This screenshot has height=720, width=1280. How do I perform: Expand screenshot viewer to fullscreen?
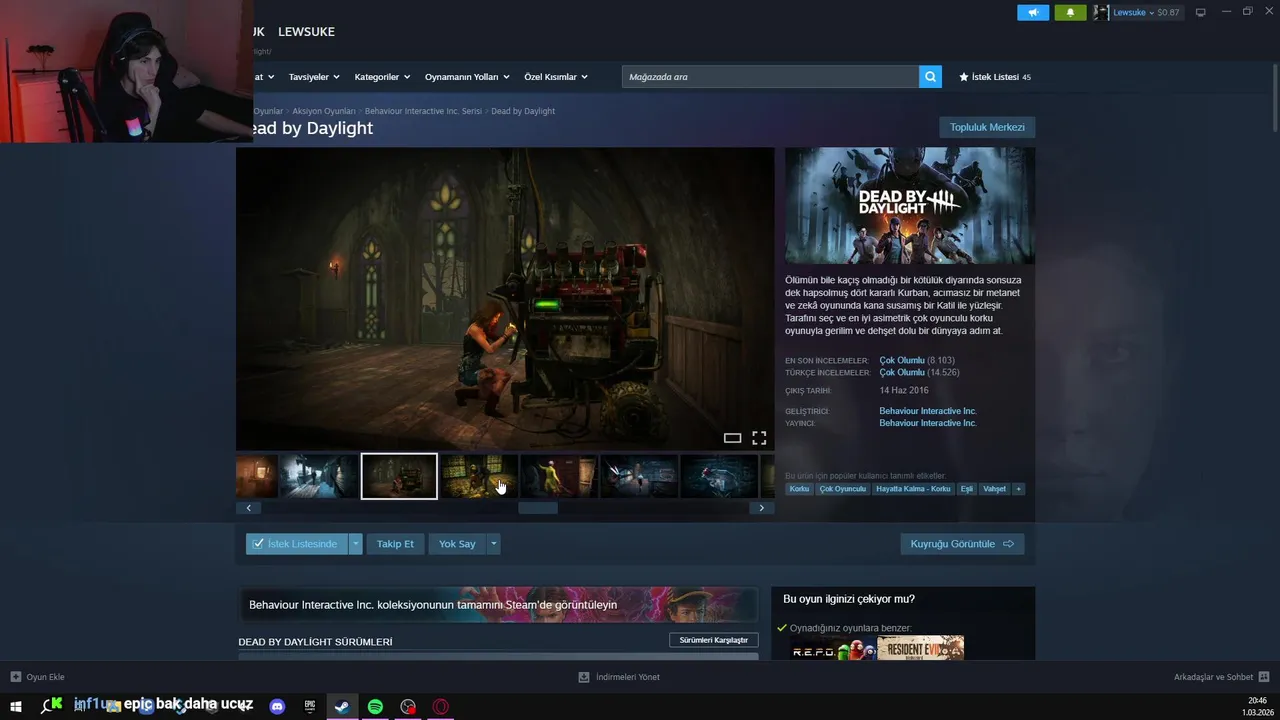(759, 438)
